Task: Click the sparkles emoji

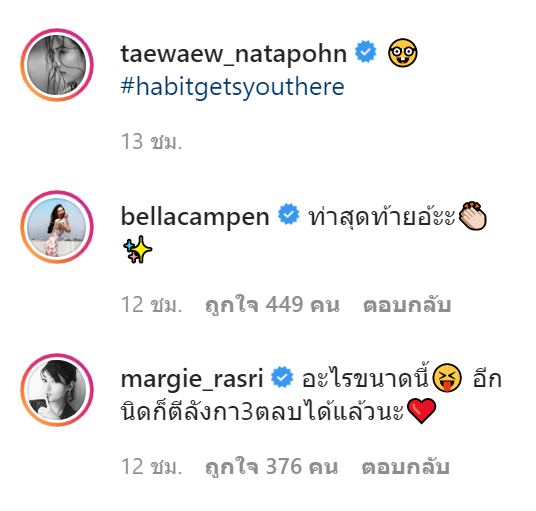Action: [x=137, y=250]
